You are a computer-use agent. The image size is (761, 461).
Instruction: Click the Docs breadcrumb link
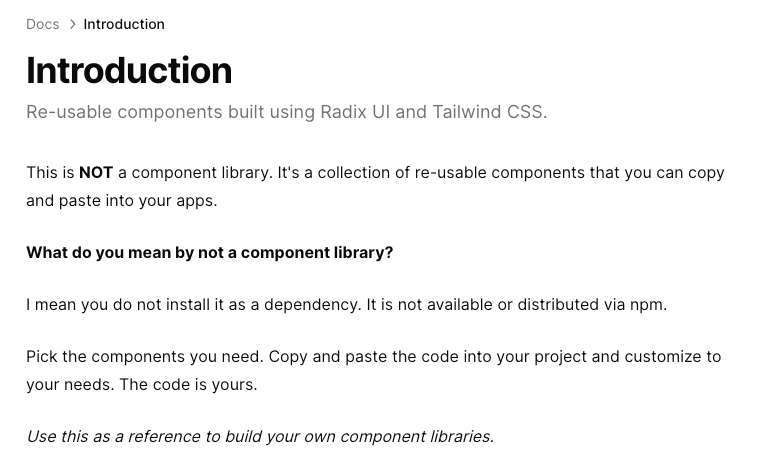pos(43,24)
